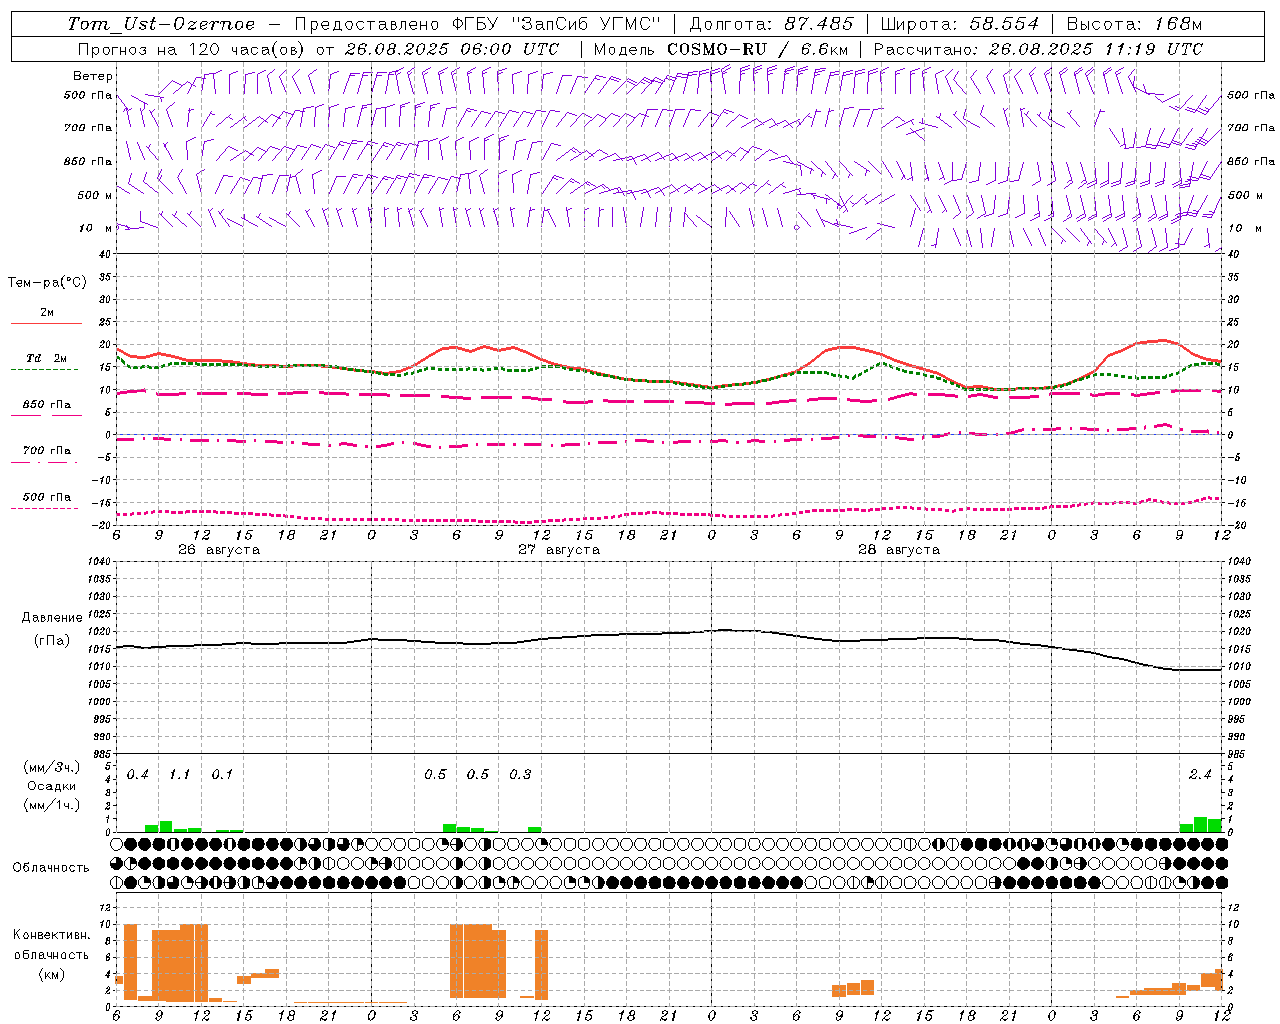Click the station title Tom_Ust-Ozernoe
The height and width of the screenshot is (1024, 1280).
[161, 24]
